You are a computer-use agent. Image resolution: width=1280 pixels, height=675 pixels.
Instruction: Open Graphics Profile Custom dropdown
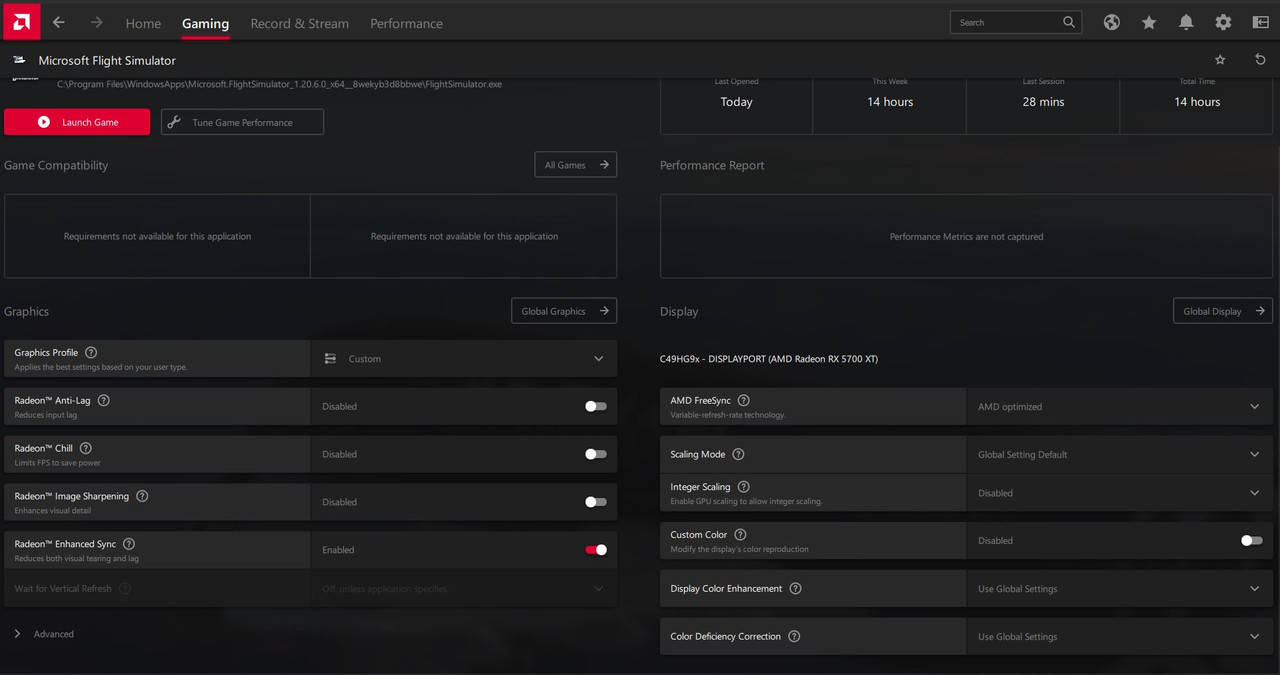click(464, 358)
